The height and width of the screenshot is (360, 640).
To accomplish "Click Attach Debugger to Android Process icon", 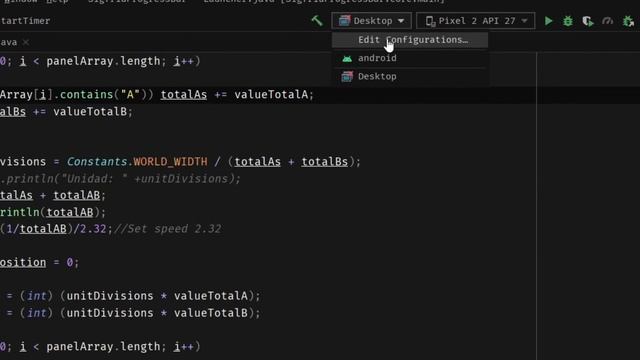I will click(x=628, y=21).
